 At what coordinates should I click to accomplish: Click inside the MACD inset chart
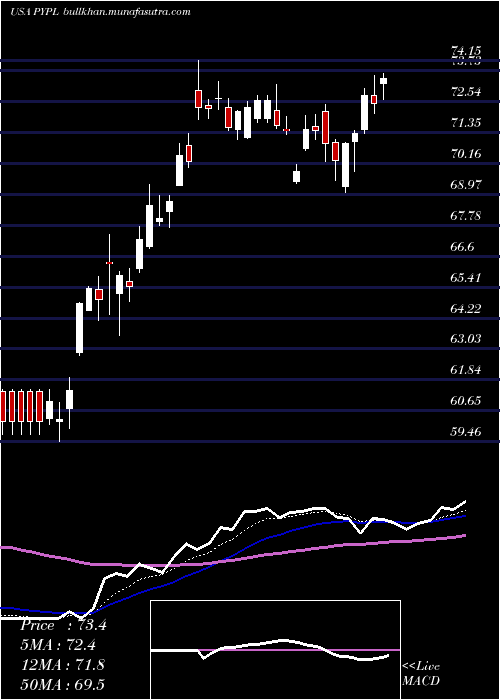(275, 650)
